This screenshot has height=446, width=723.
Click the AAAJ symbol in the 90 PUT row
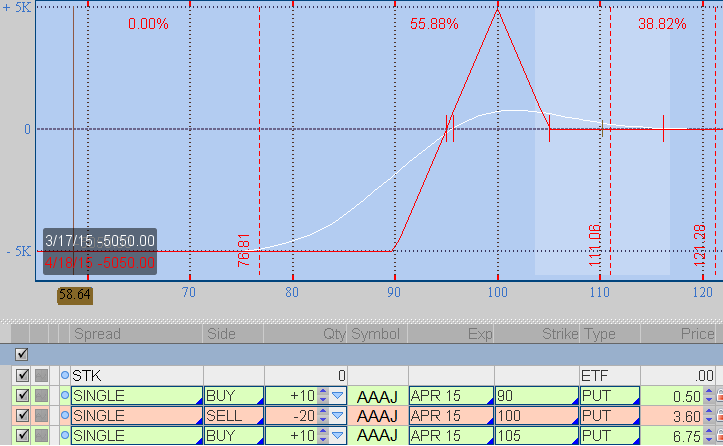[x=377, y=396]
